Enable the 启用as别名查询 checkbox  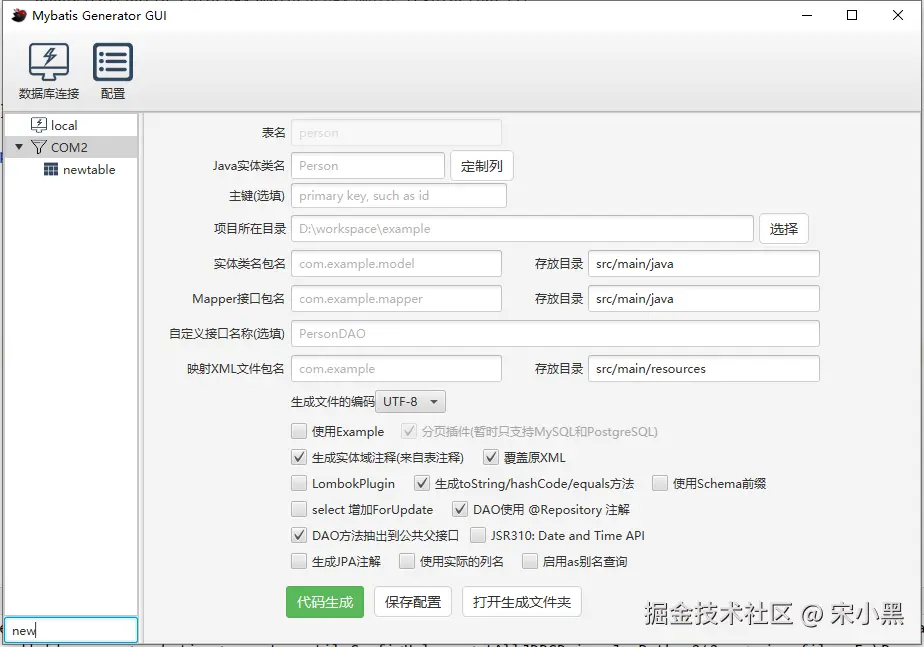pos(530,561)
